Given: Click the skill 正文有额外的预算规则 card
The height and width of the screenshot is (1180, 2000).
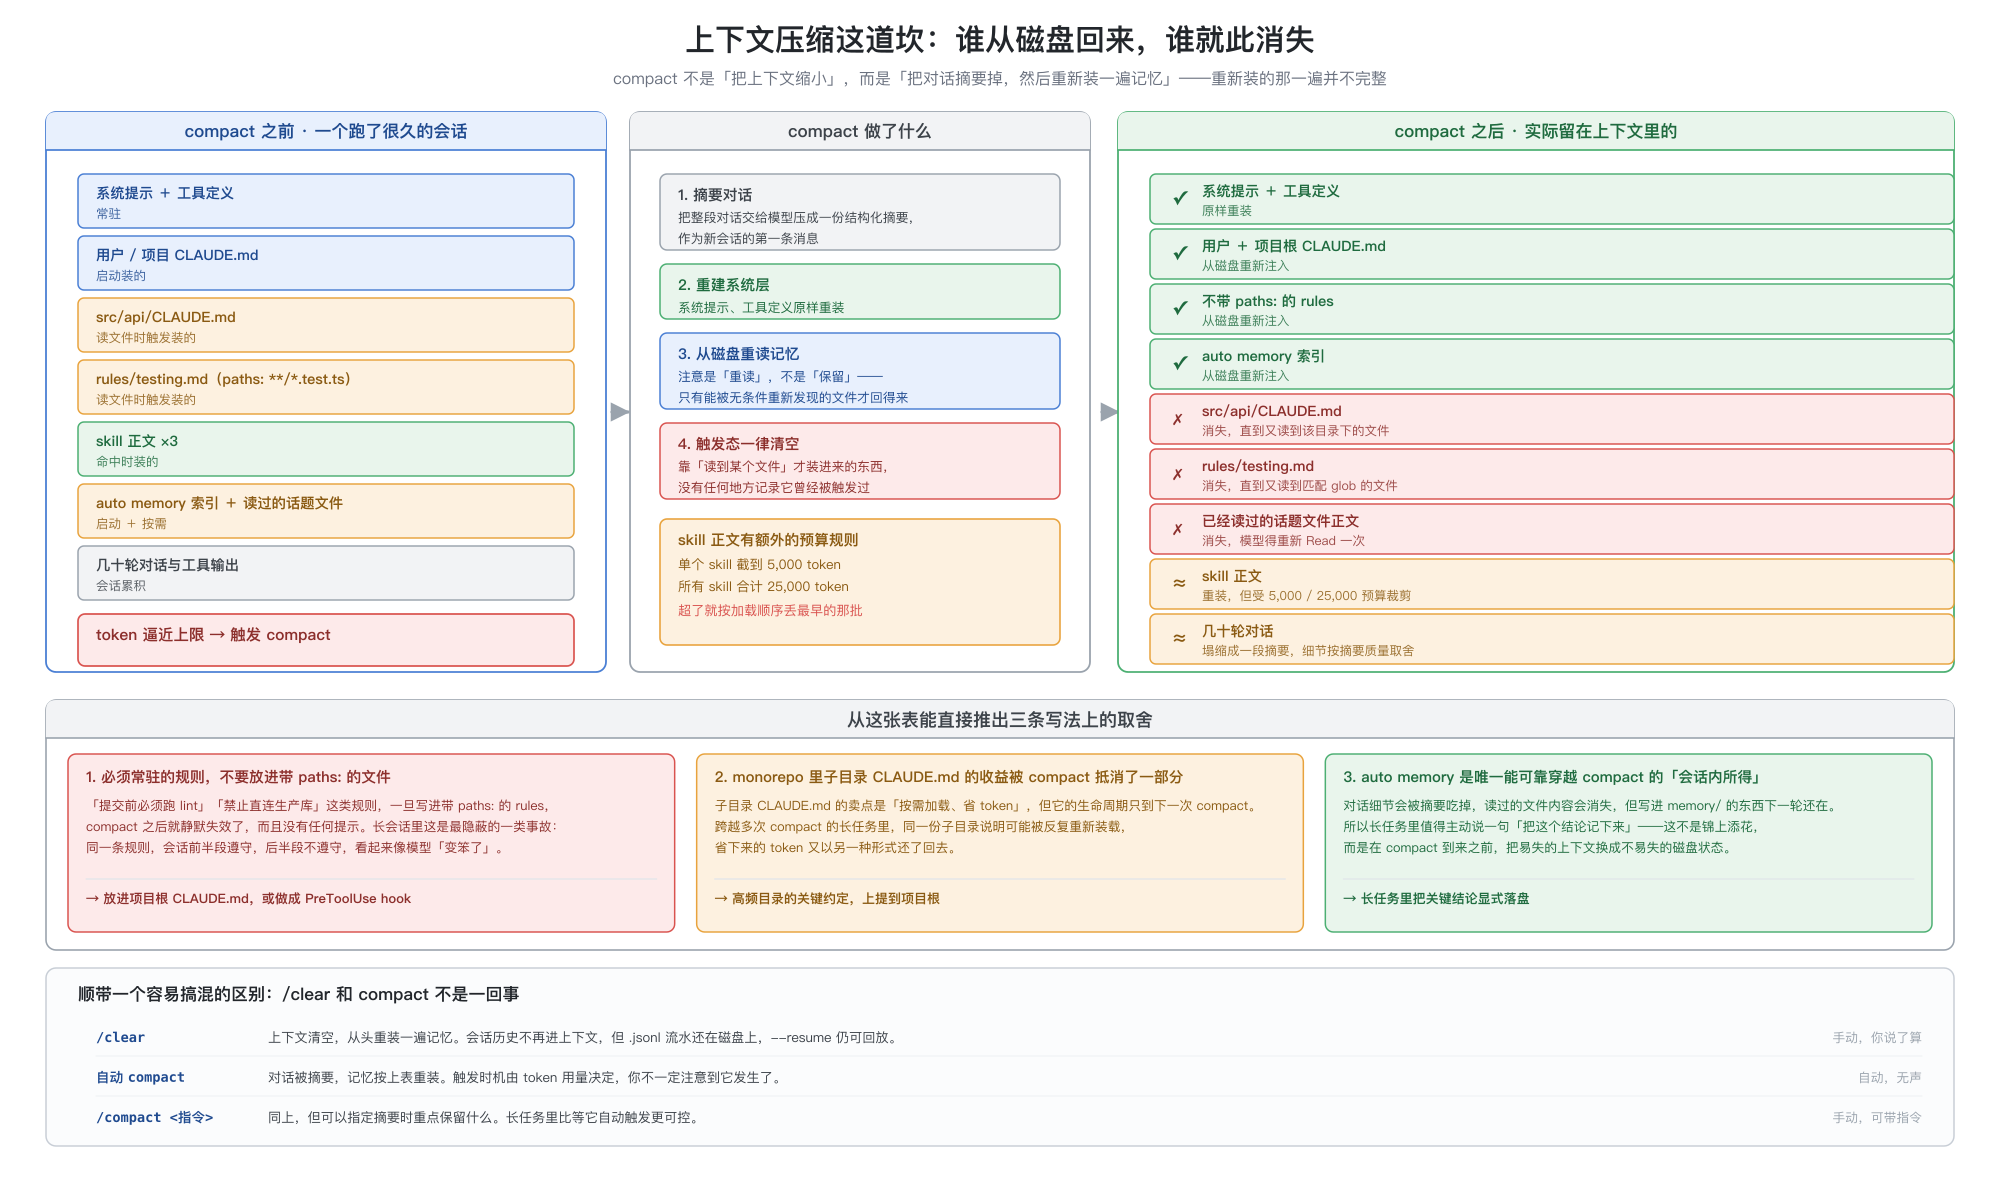Looking at the screenshot, I should tap(860, 582).
